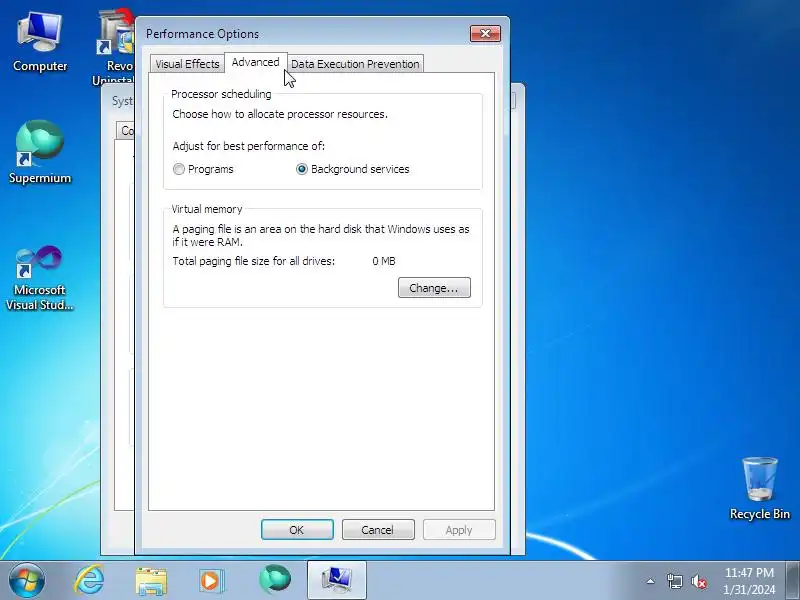800x600 pixels.
Task: Open the Windows Start menu orb
Action: (x=27, y=580)
